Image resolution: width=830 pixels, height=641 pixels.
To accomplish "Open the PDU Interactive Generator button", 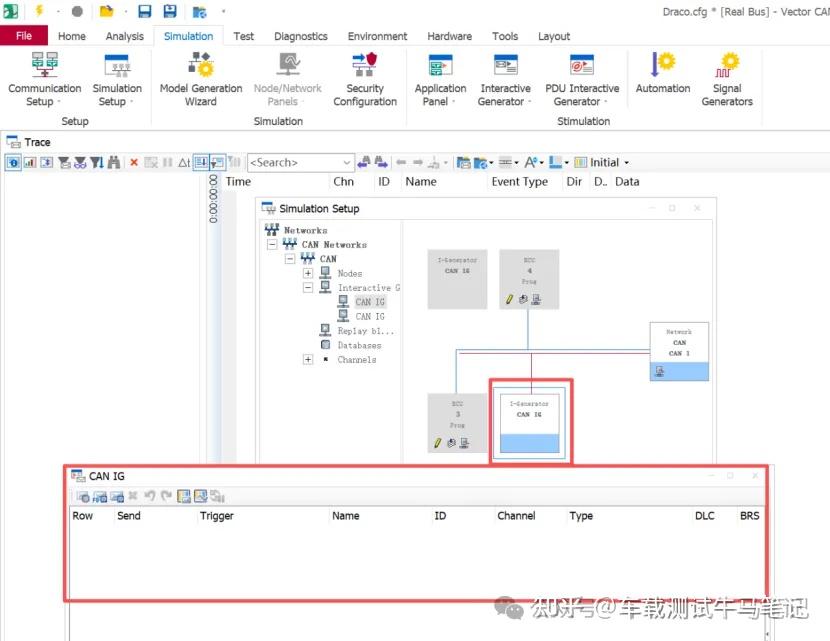I will point(582,79).
